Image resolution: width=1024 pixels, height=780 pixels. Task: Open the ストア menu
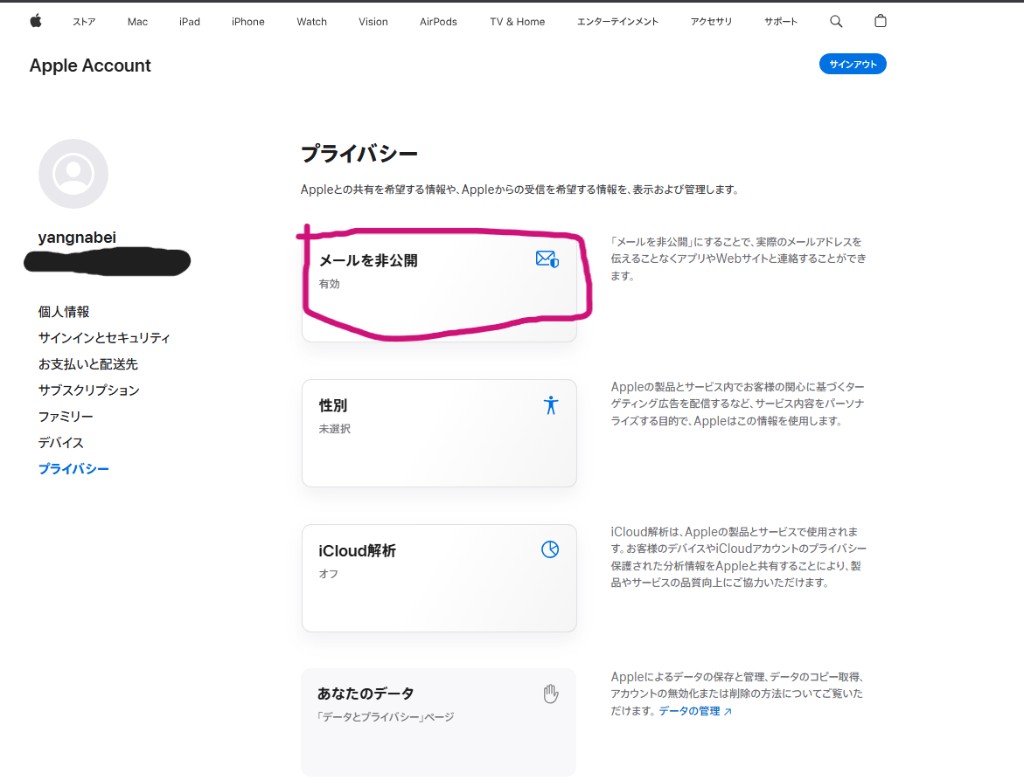(x=84, y=22)
